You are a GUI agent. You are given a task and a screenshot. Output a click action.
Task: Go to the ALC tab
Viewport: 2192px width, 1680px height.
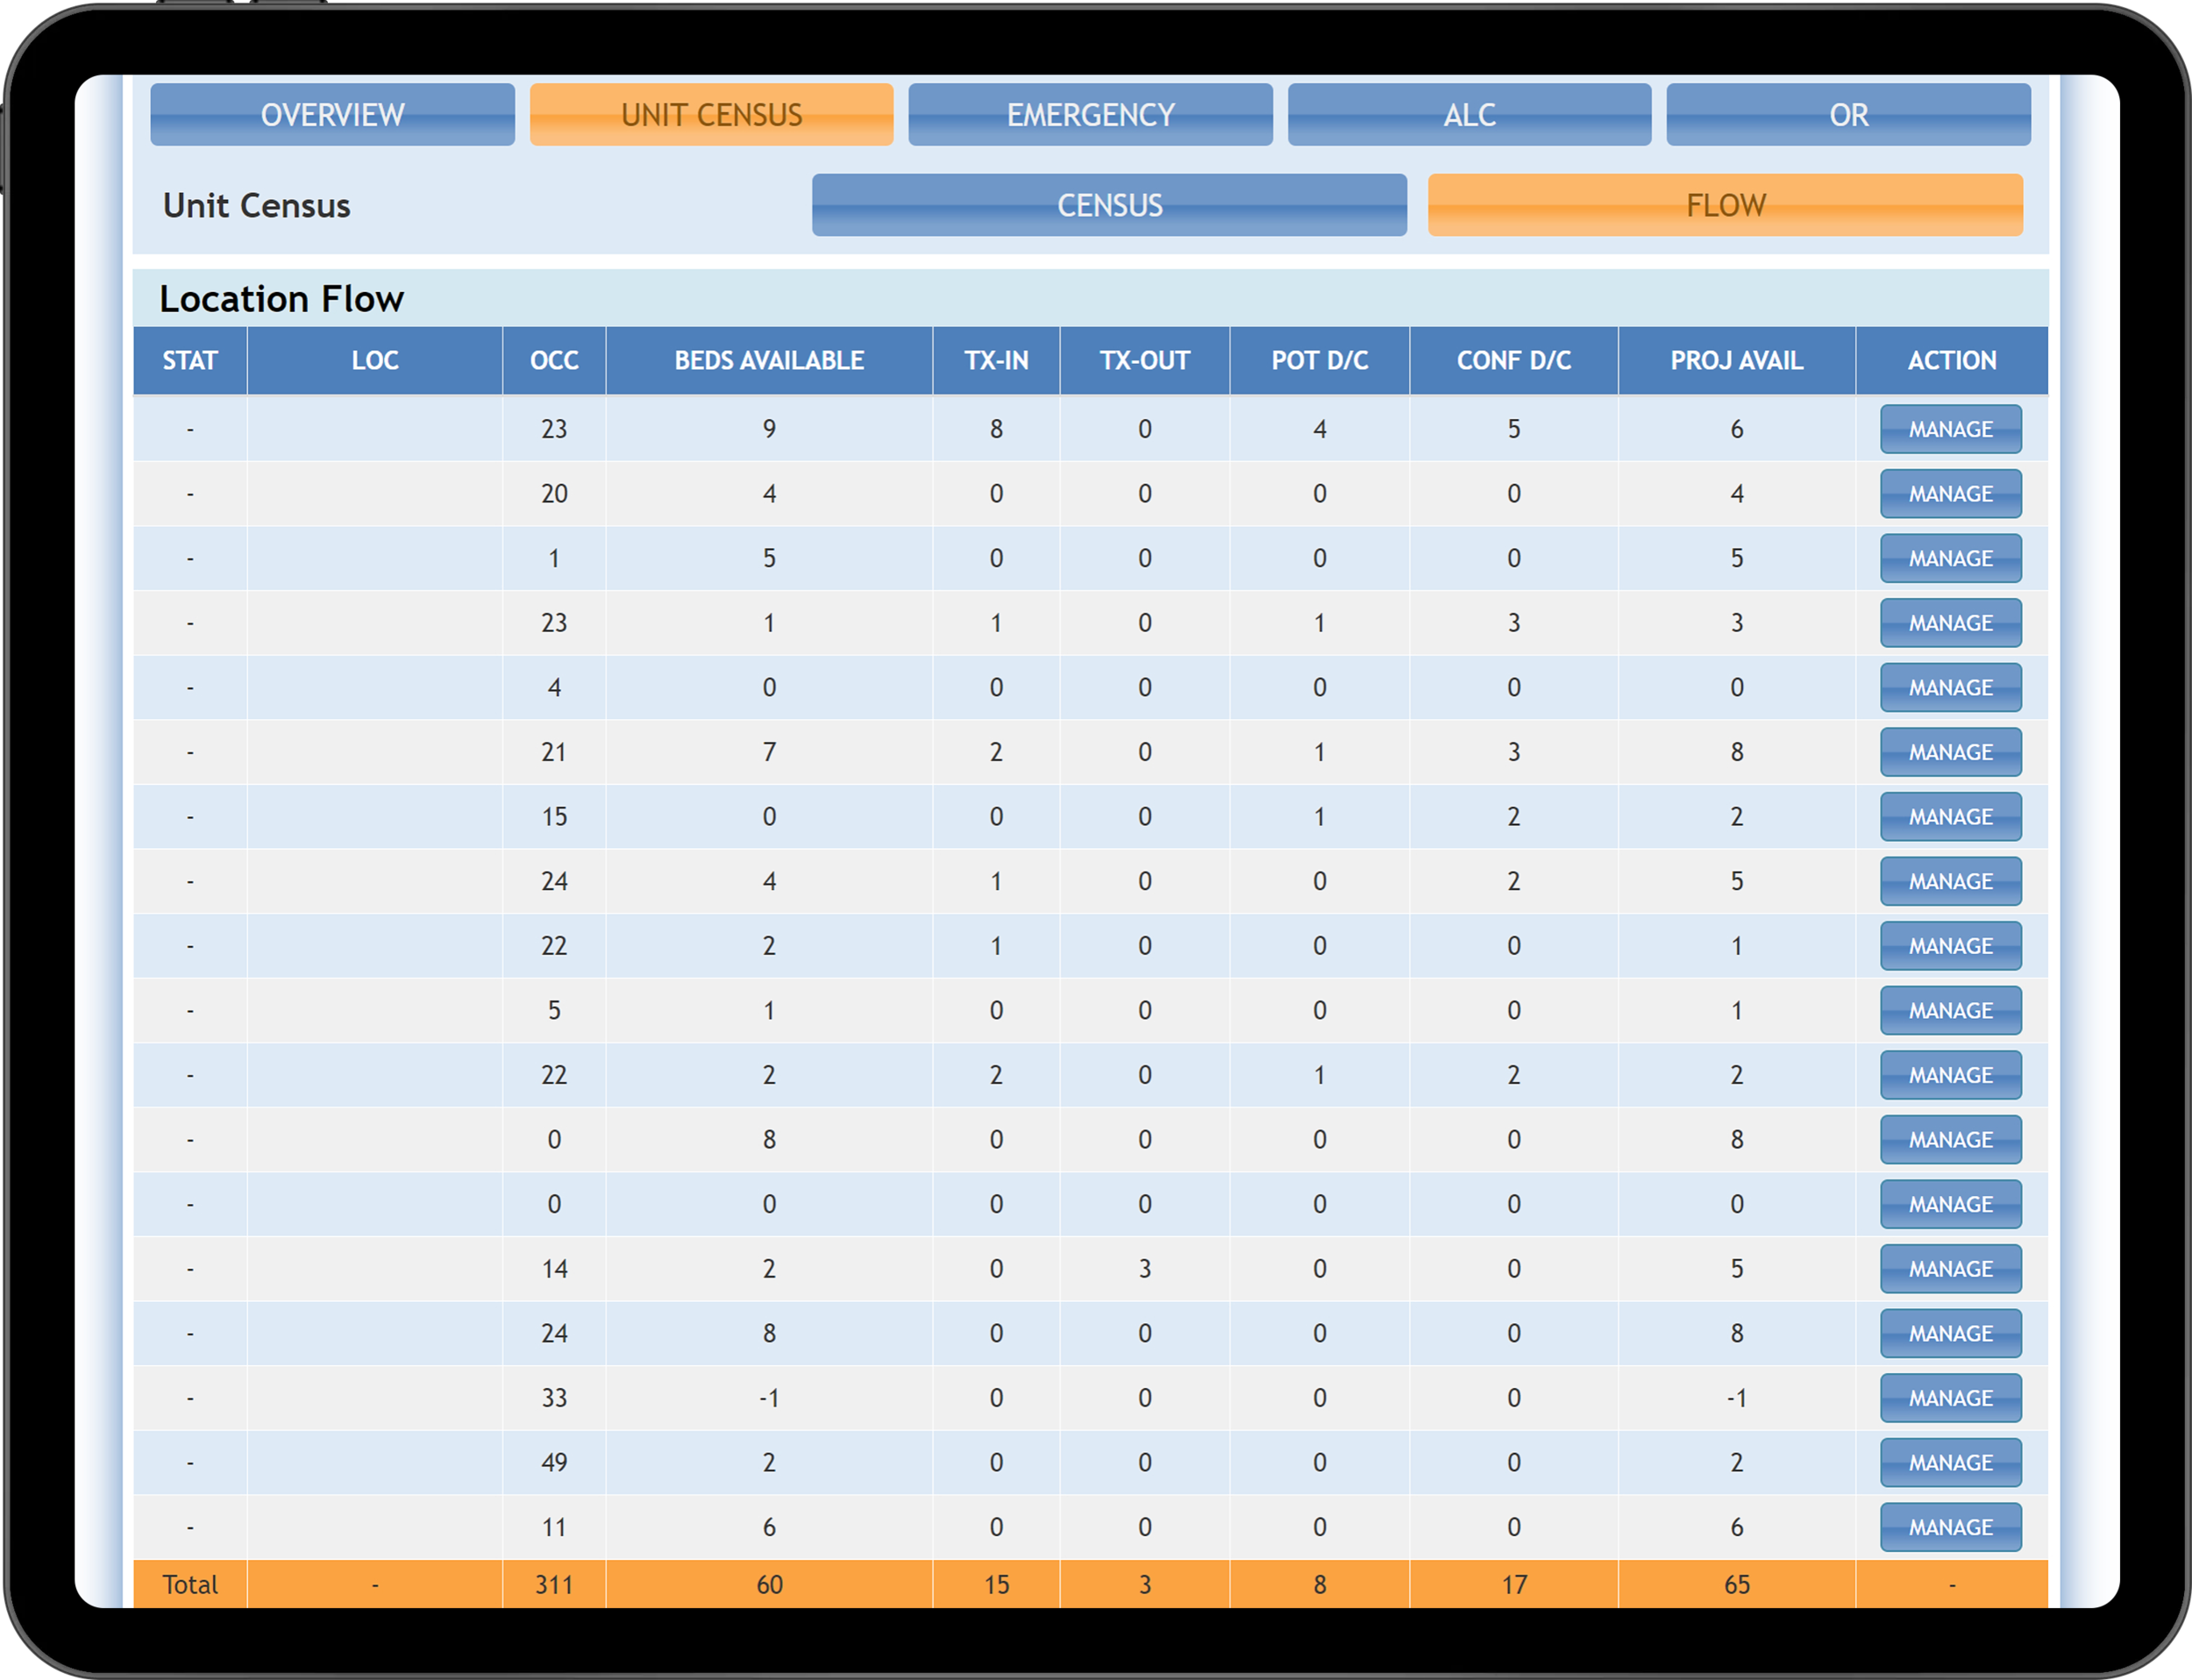pos(1469,115)
